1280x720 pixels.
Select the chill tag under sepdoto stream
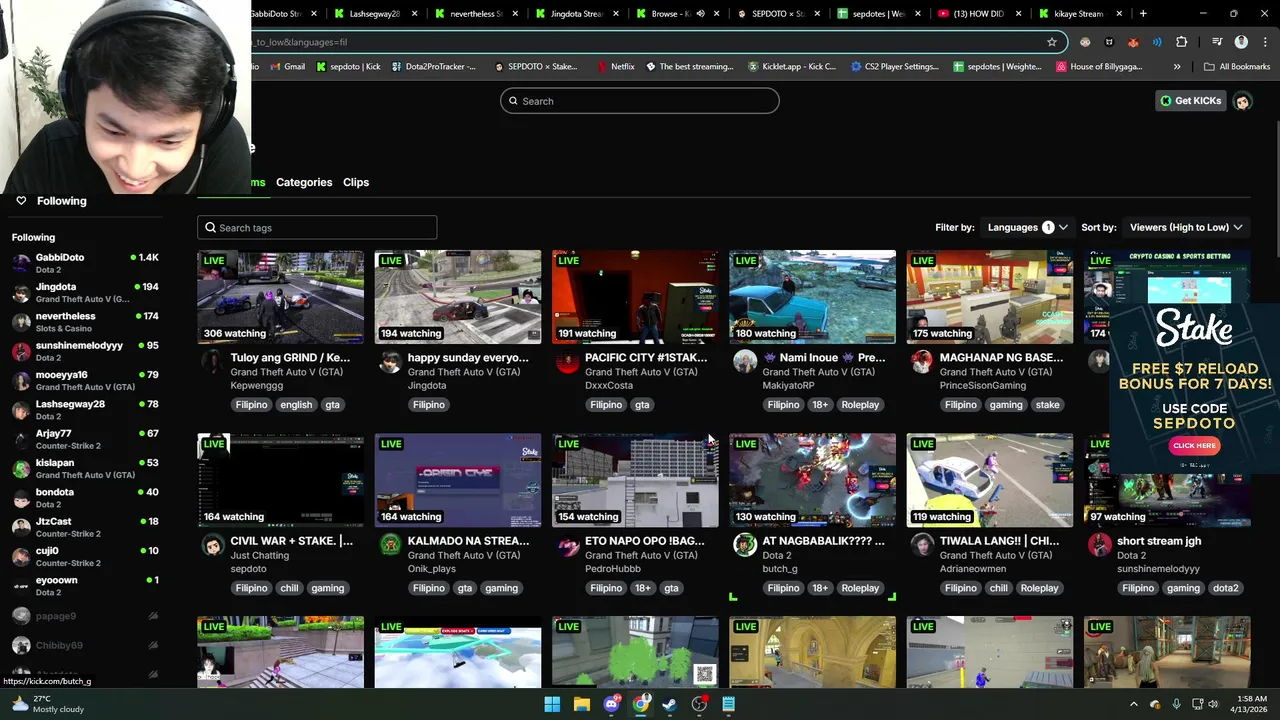289,588
